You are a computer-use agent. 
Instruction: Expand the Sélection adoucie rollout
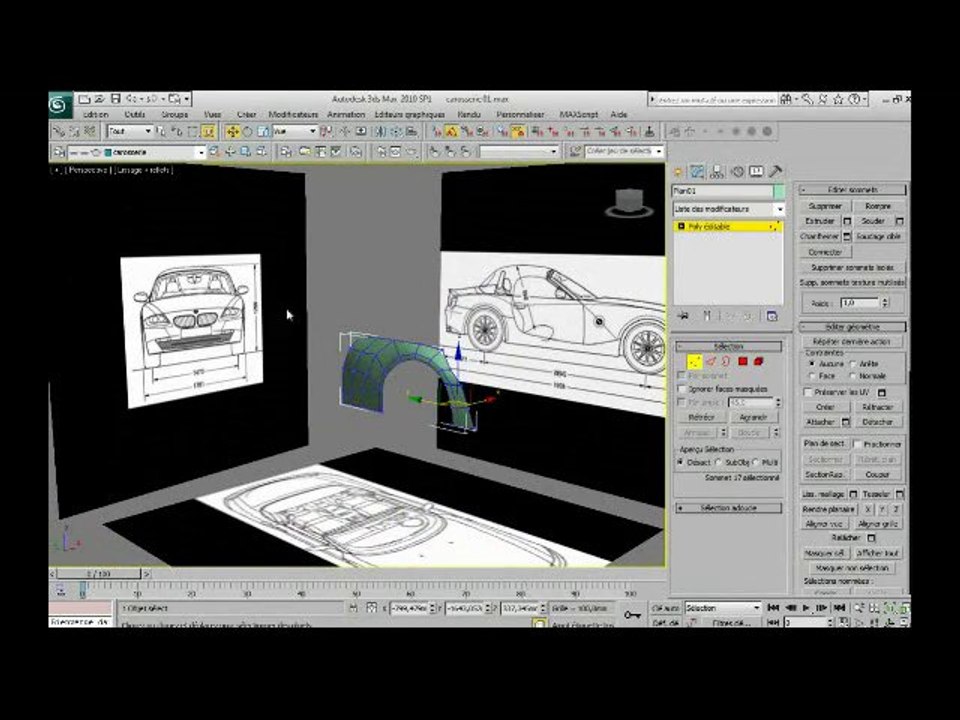(x=729, y=508)
